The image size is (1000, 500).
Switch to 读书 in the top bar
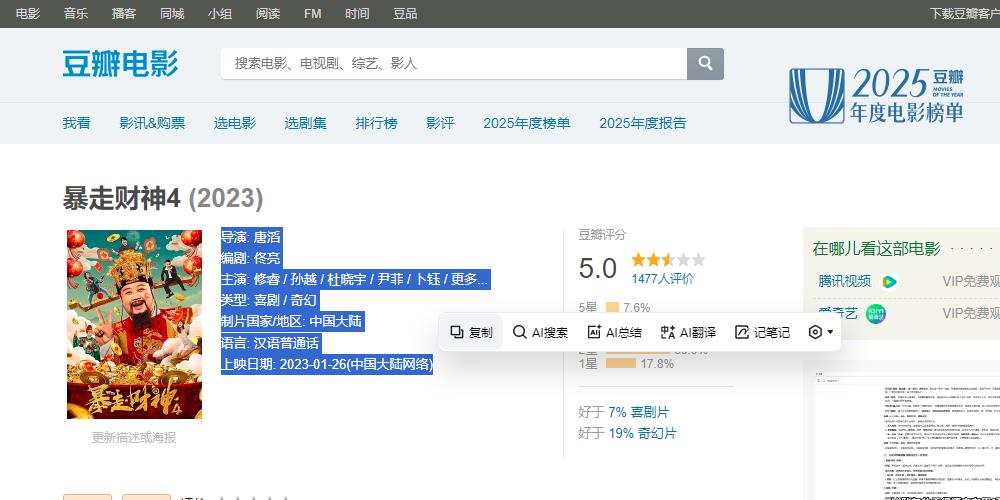267,13
